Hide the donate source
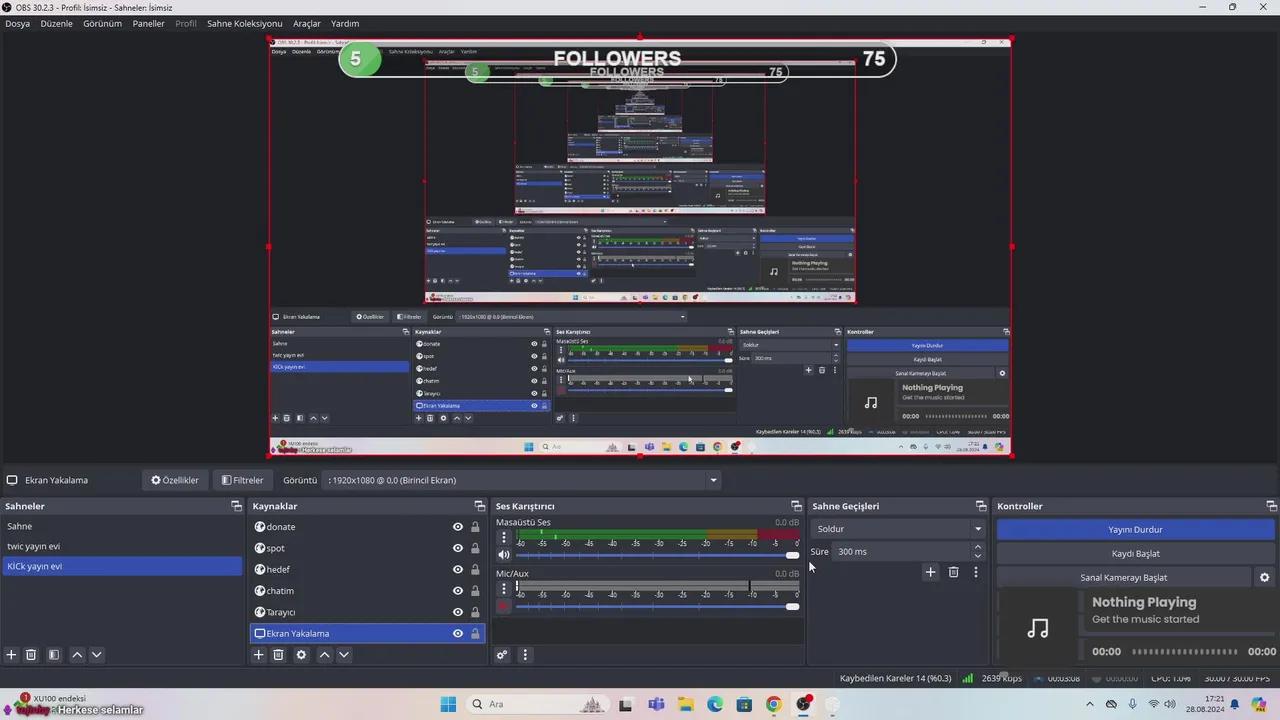1280x720 pixels. coord(457,526)
